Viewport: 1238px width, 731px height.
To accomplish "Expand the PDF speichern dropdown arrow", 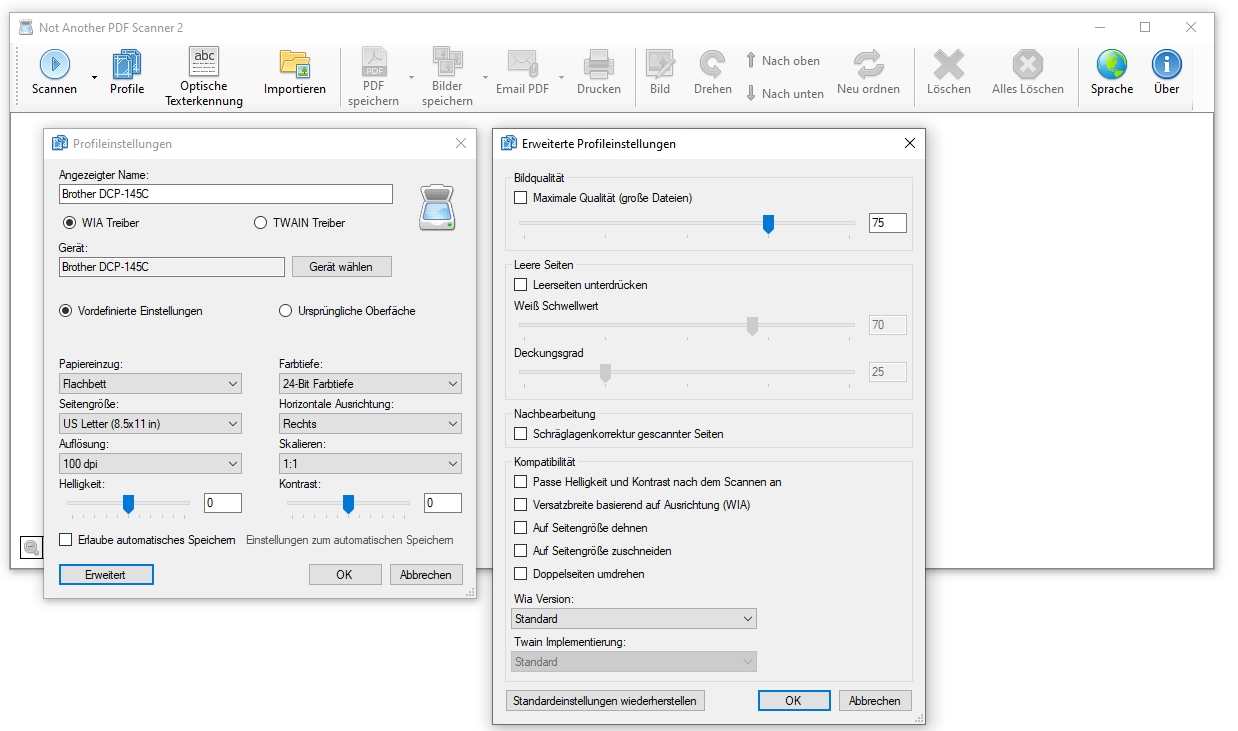I will 411,76.
